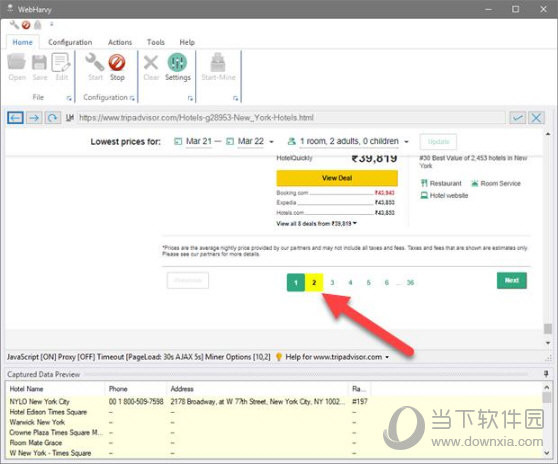Open the Actions tab
The image size is (558, 464).
120,42
